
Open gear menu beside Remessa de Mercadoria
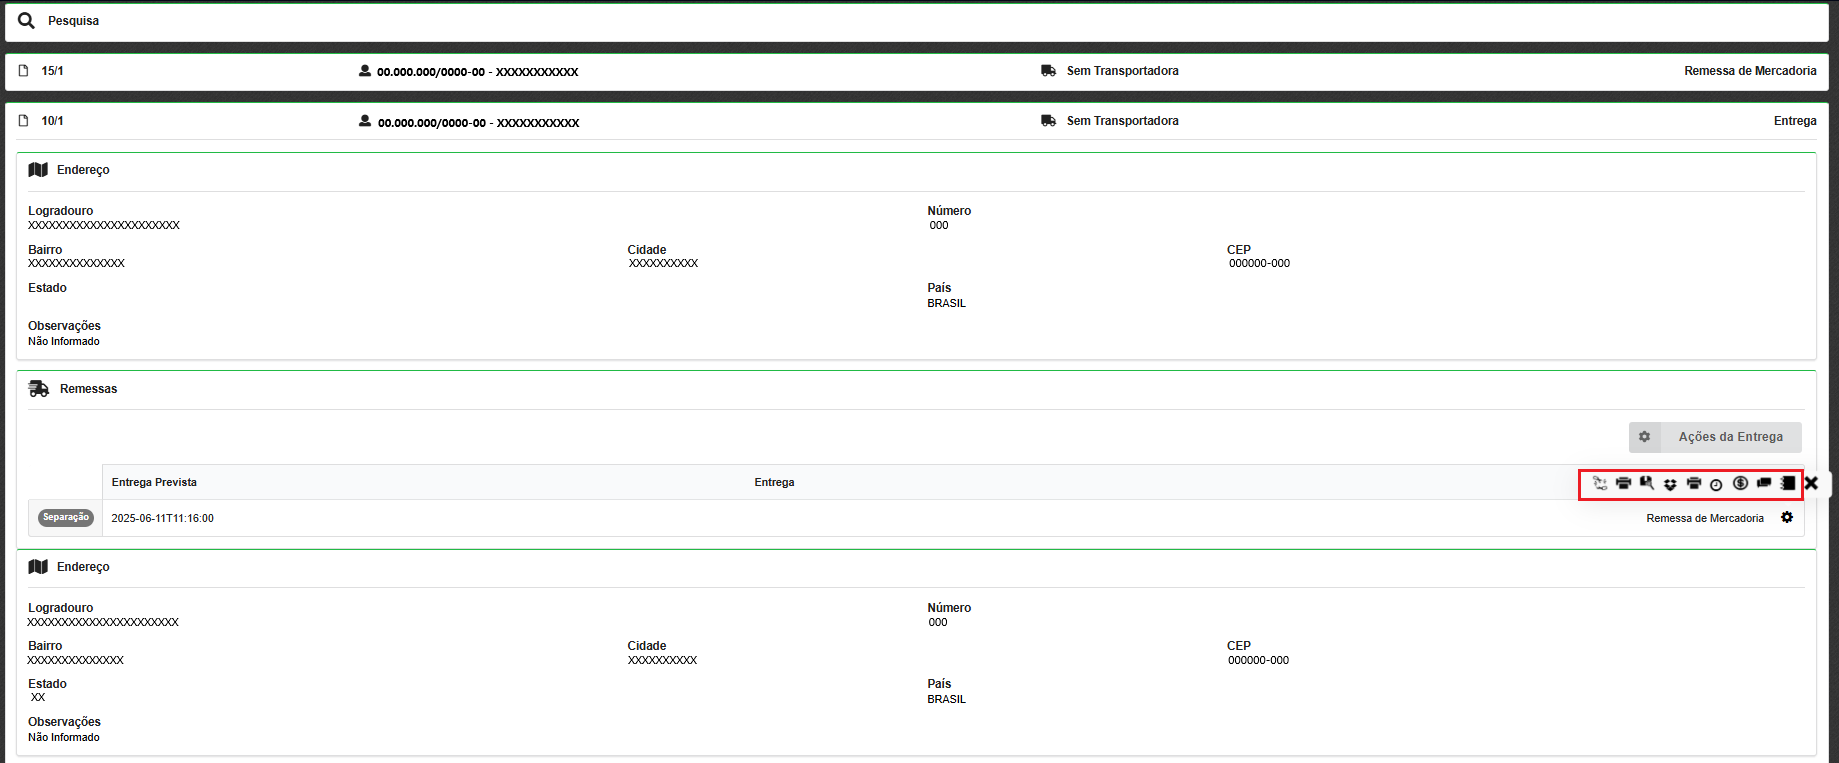(1787, 518)
